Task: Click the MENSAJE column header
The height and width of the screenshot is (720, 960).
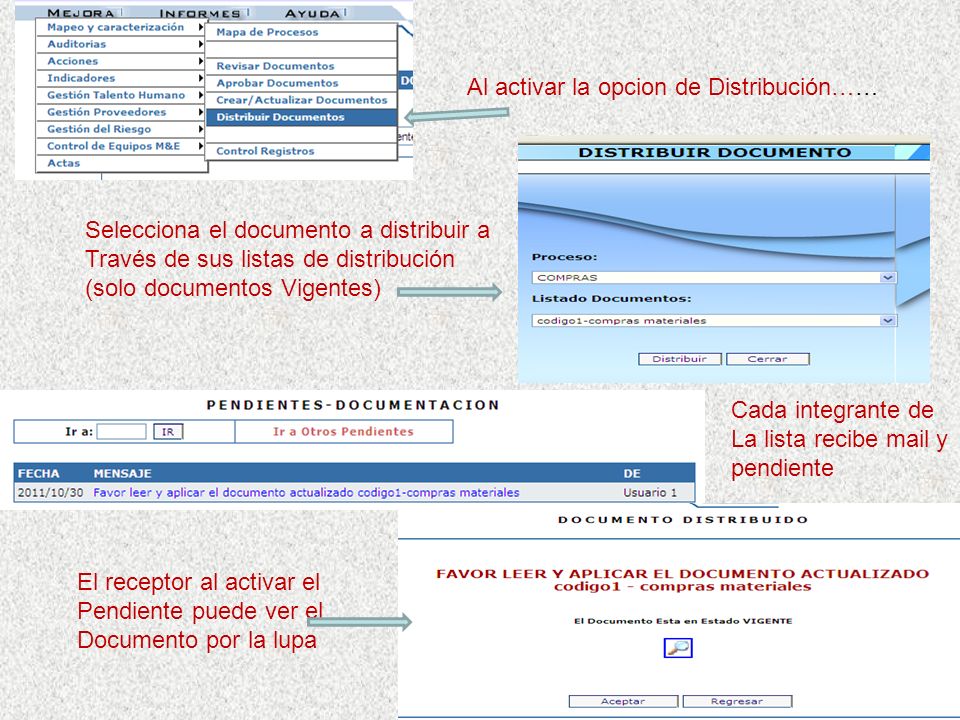Action: click(122, 474)
